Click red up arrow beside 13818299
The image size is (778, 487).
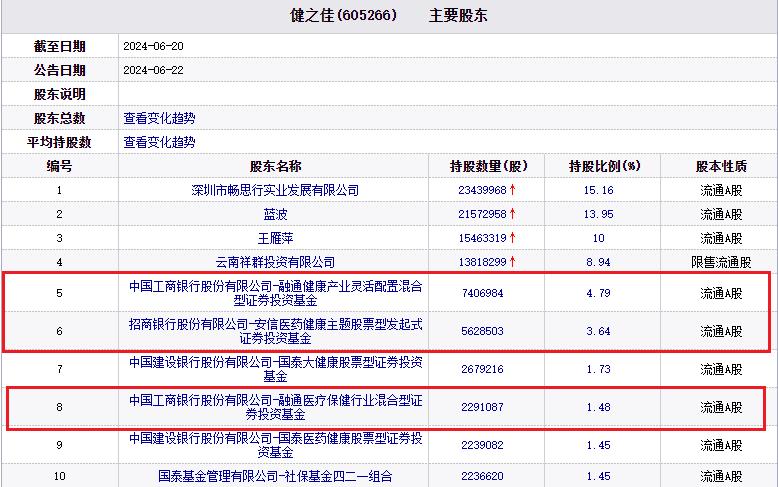(x=513, y=262)
